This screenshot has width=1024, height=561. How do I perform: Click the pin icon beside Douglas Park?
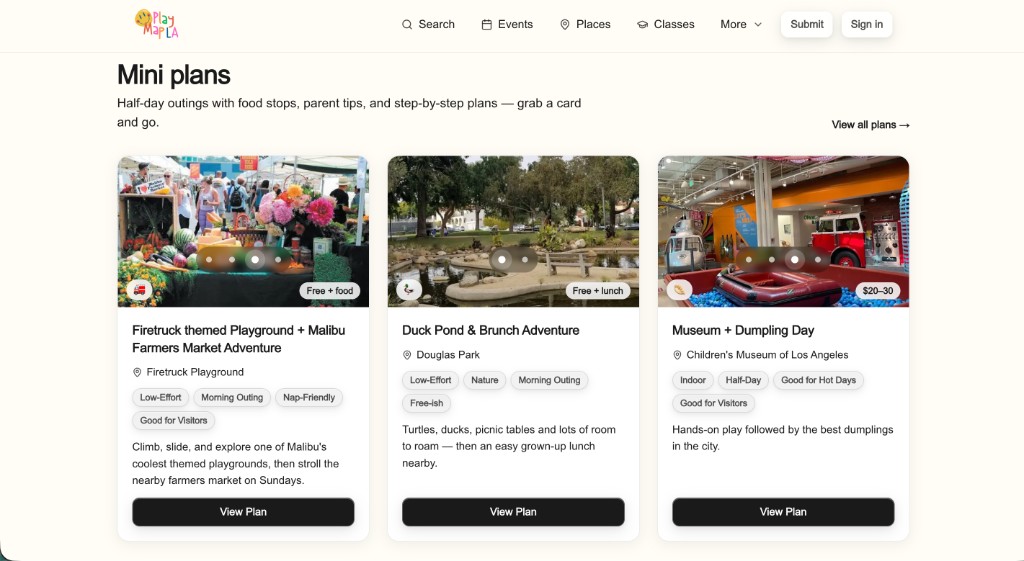click(x=407, y=355)
